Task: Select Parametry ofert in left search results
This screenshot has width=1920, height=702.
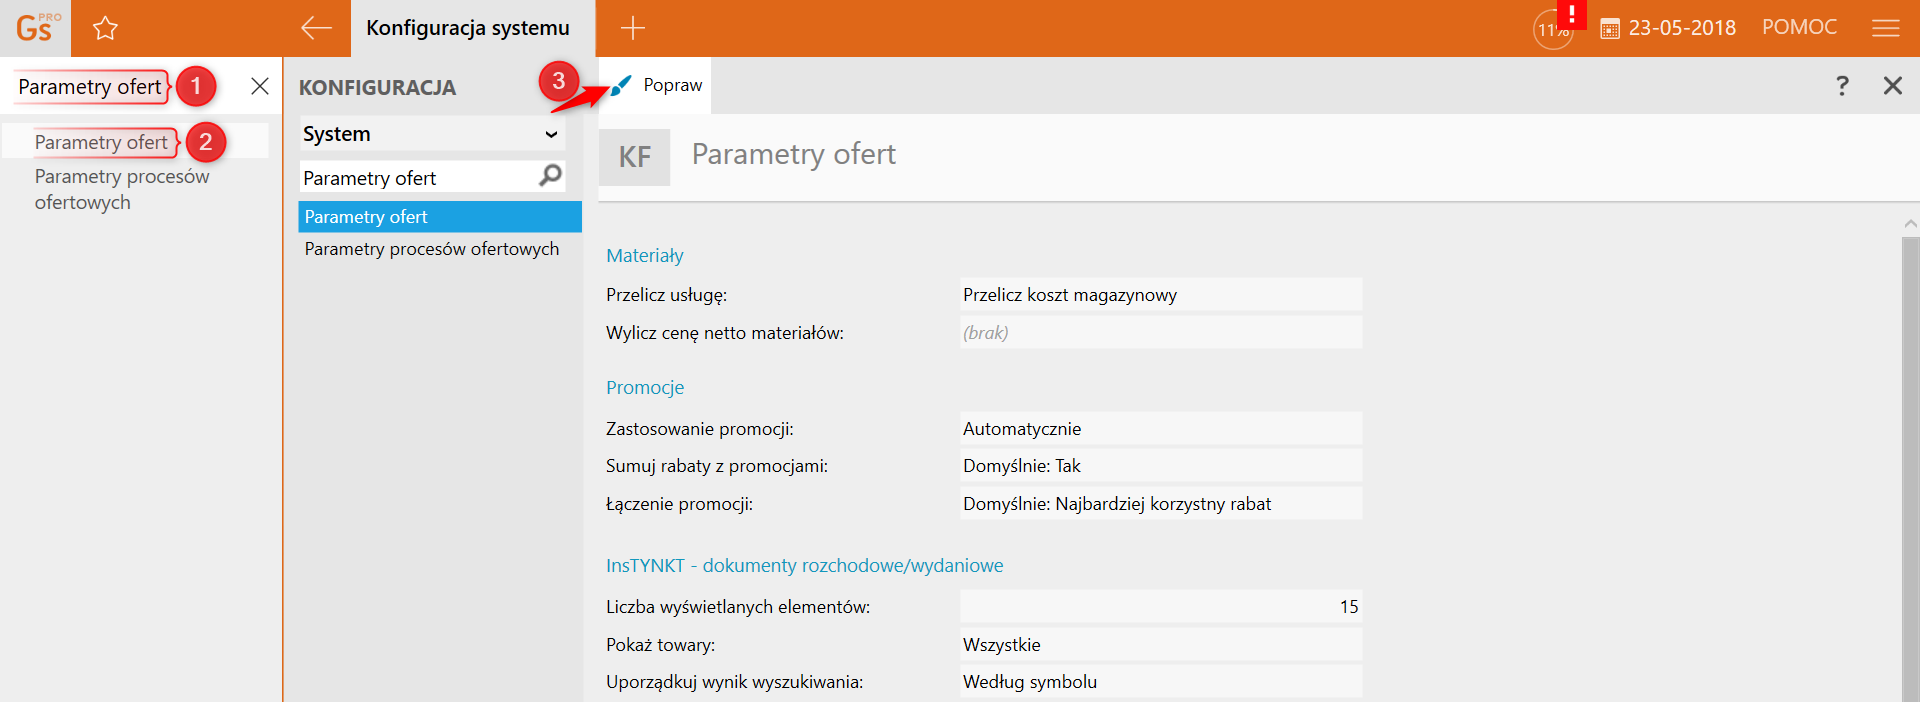Action: (x=101, y=142)
